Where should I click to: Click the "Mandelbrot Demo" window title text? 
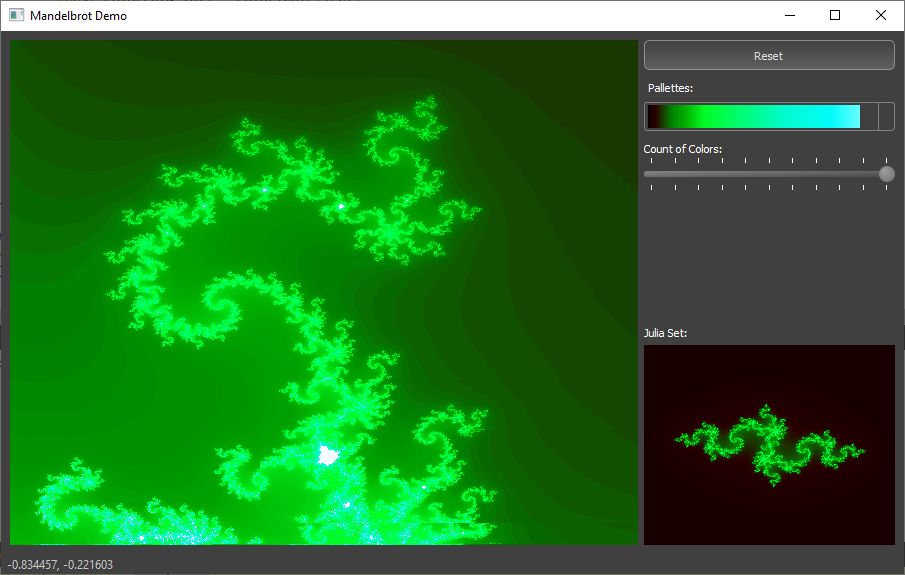coord(78,16)
